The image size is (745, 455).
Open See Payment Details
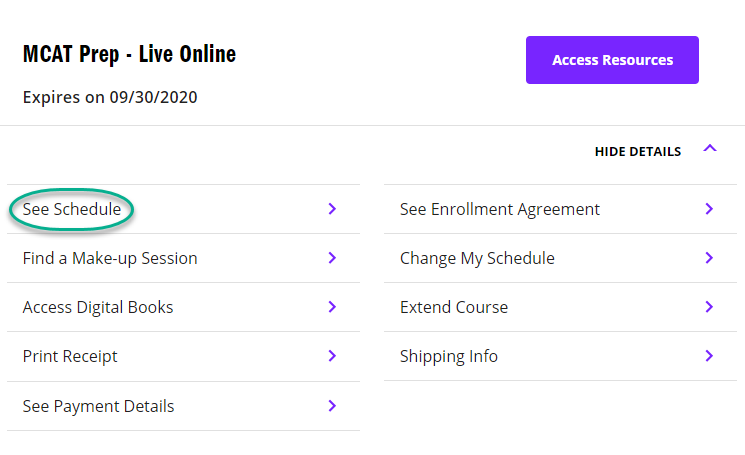98,406
